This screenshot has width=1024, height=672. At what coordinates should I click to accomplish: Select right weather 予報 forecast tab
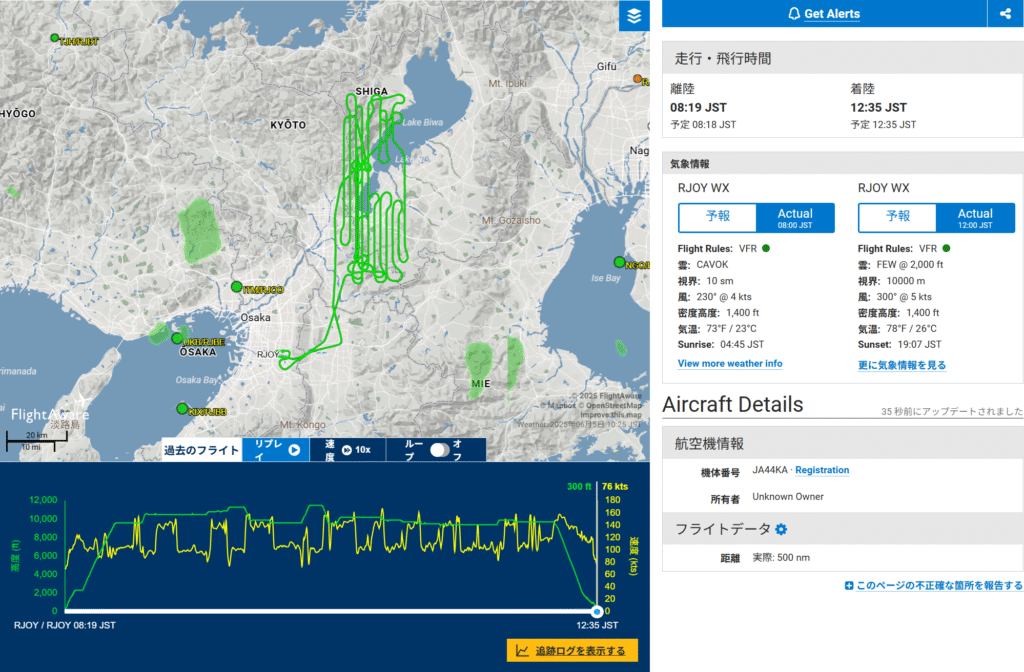point(897,218)
